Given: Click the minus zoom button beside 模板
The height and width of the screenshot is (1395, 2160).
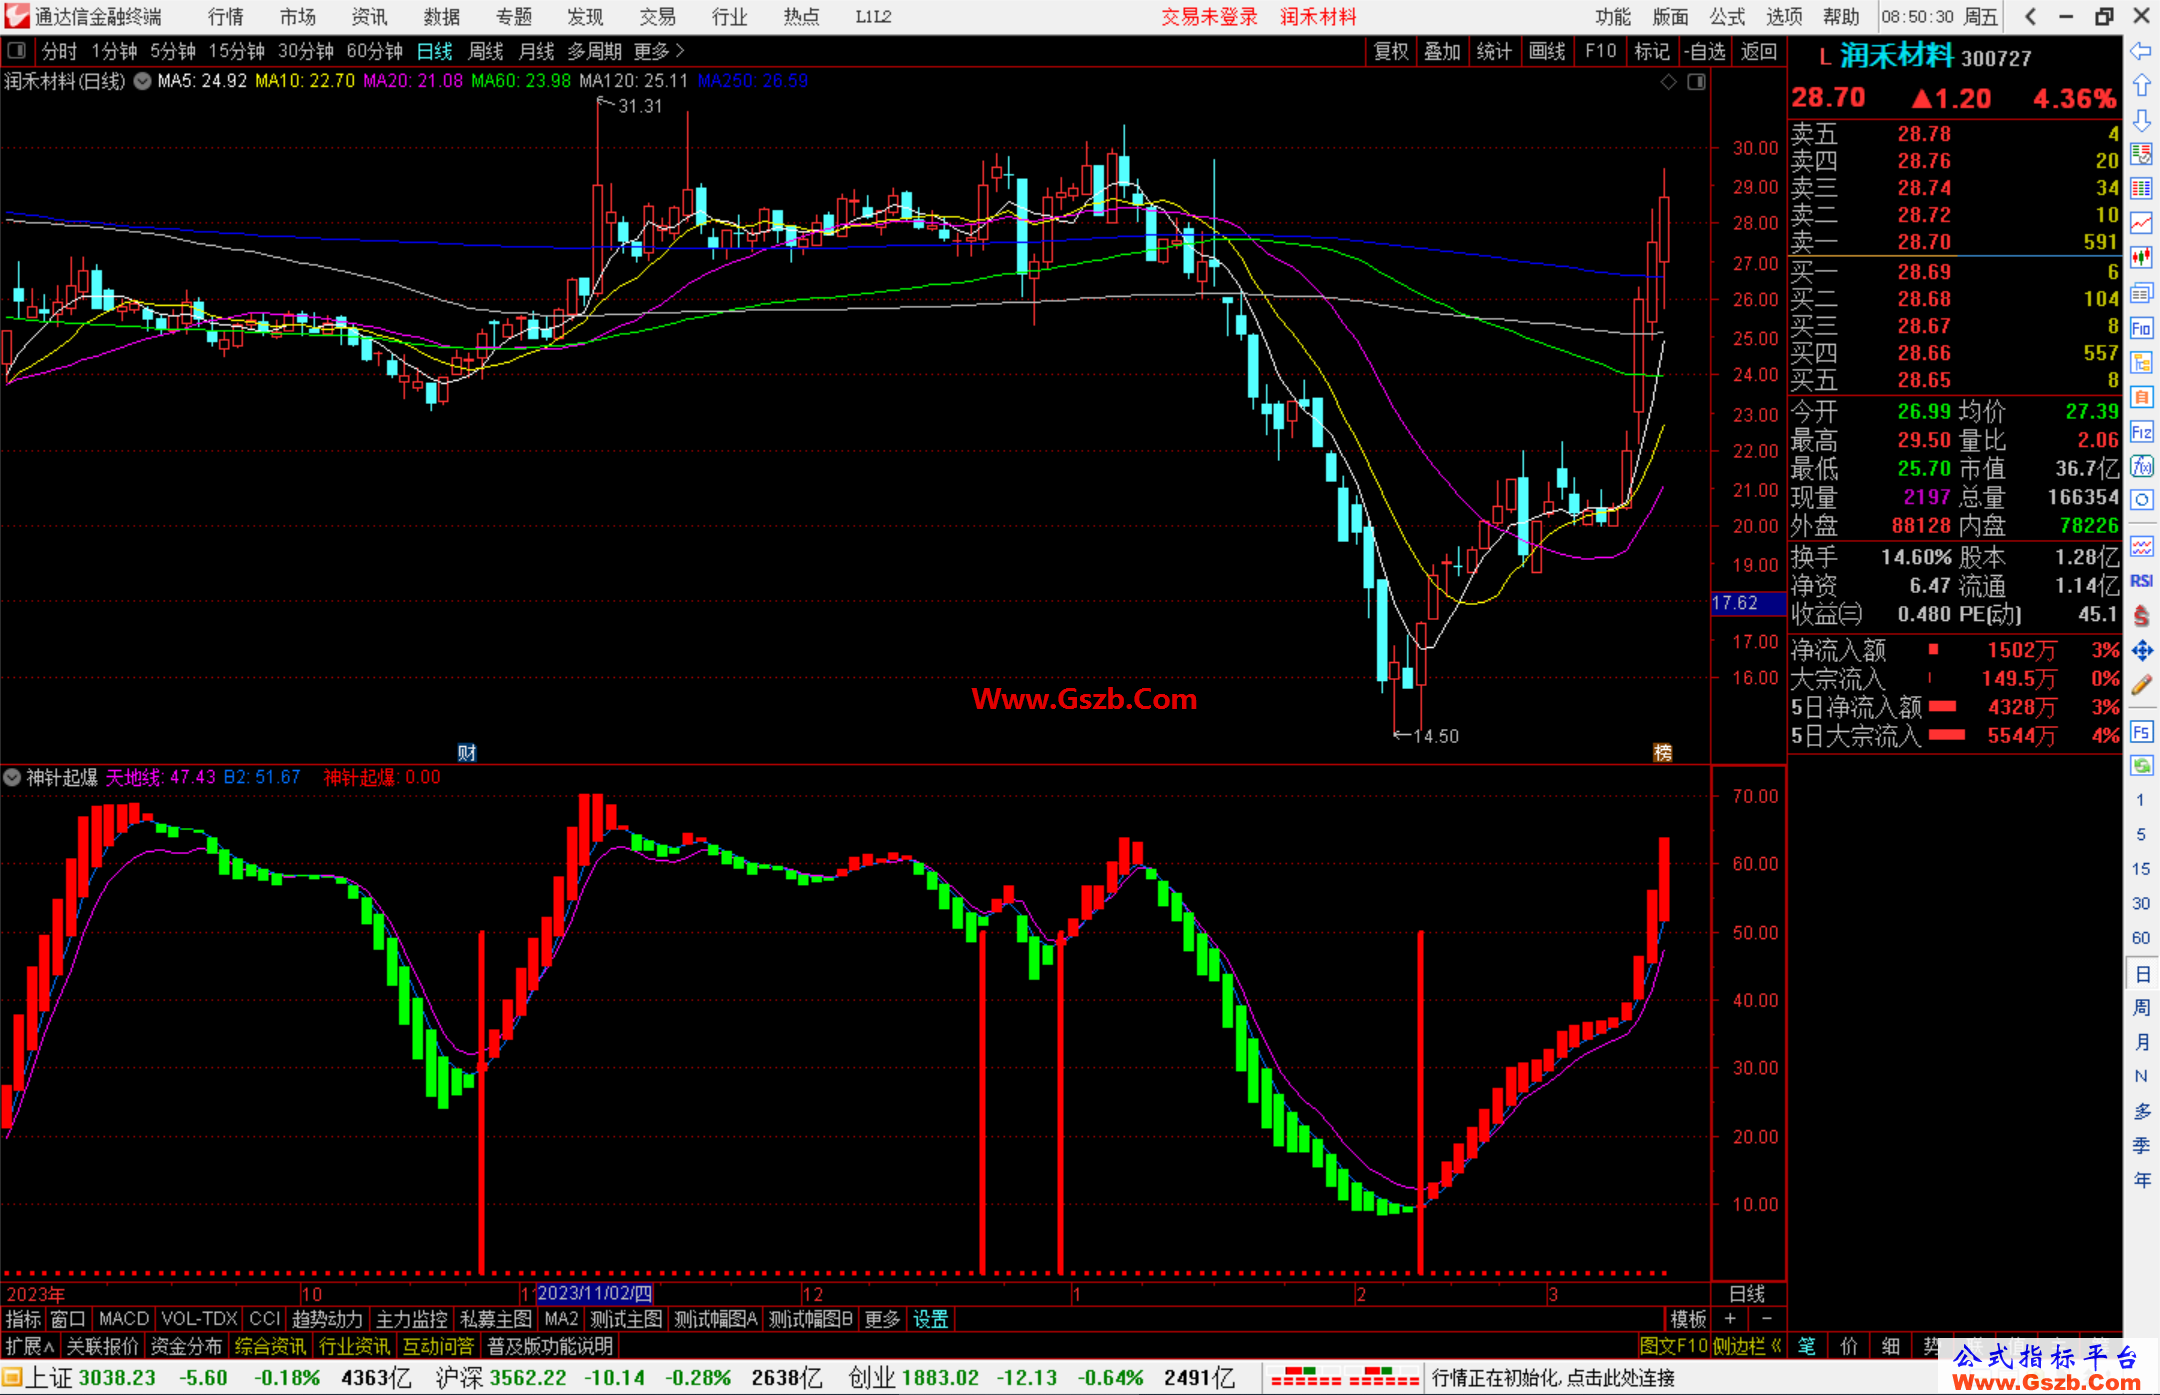Looking at the screenshot, I should click(1767, 1319).
